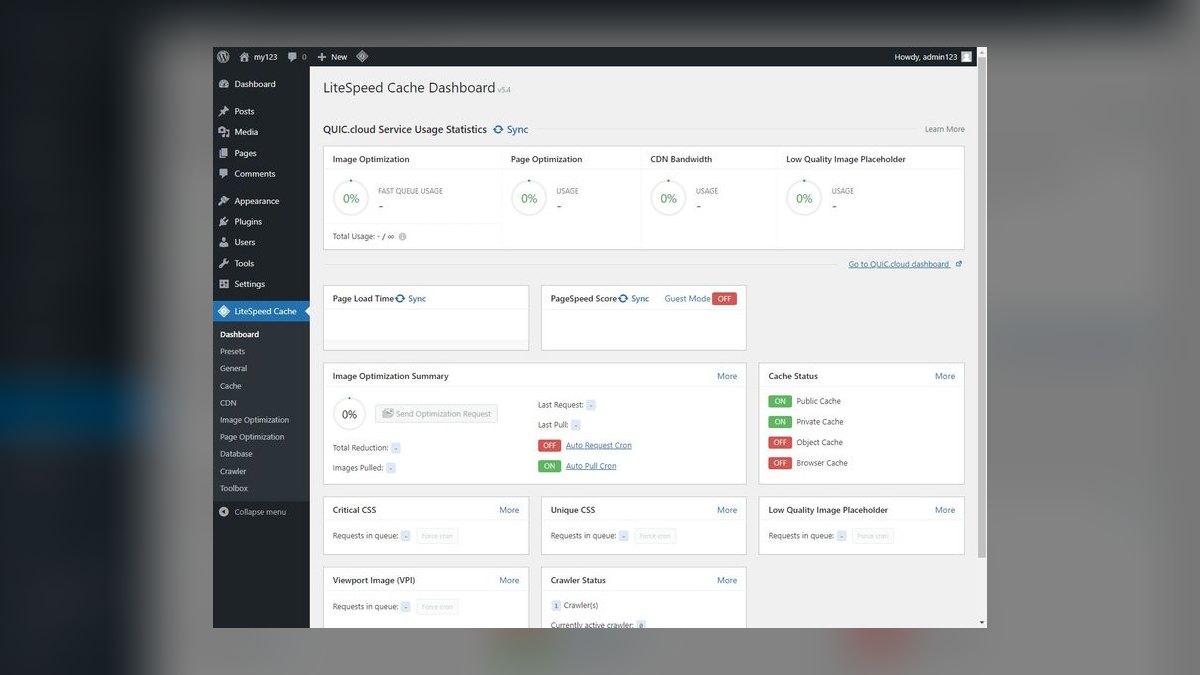This screenshot has height=675, width=1200.
Task: Click the Guest Mode link
Action: [687, 299]
